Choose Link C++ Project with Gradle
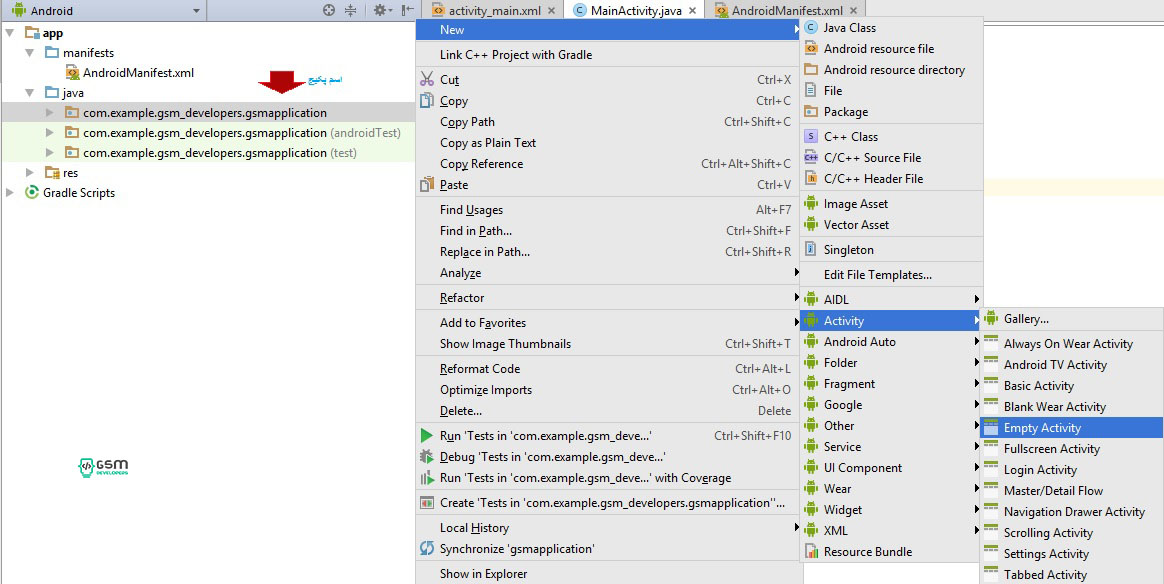The image size is (1164, 584). (609, 55)
